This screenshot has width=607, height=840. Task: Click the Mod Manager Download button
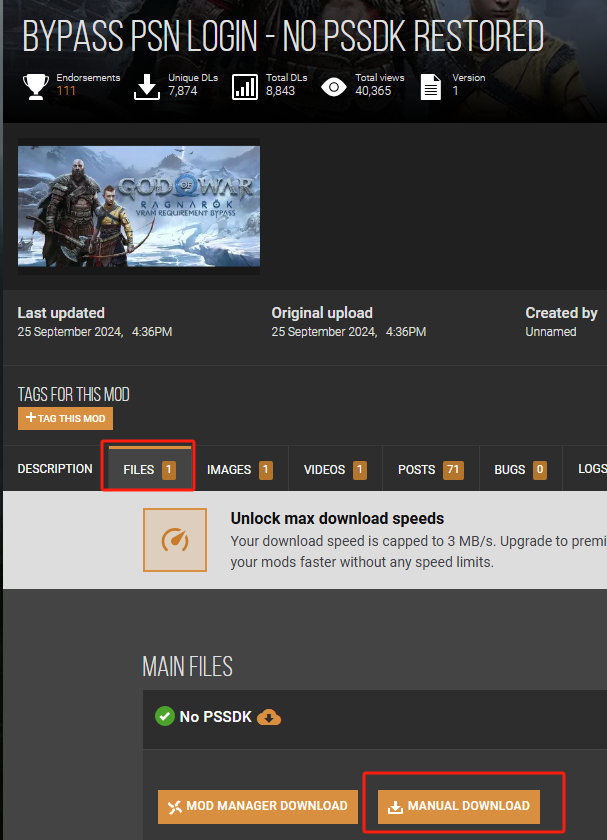tap(257, 806)
